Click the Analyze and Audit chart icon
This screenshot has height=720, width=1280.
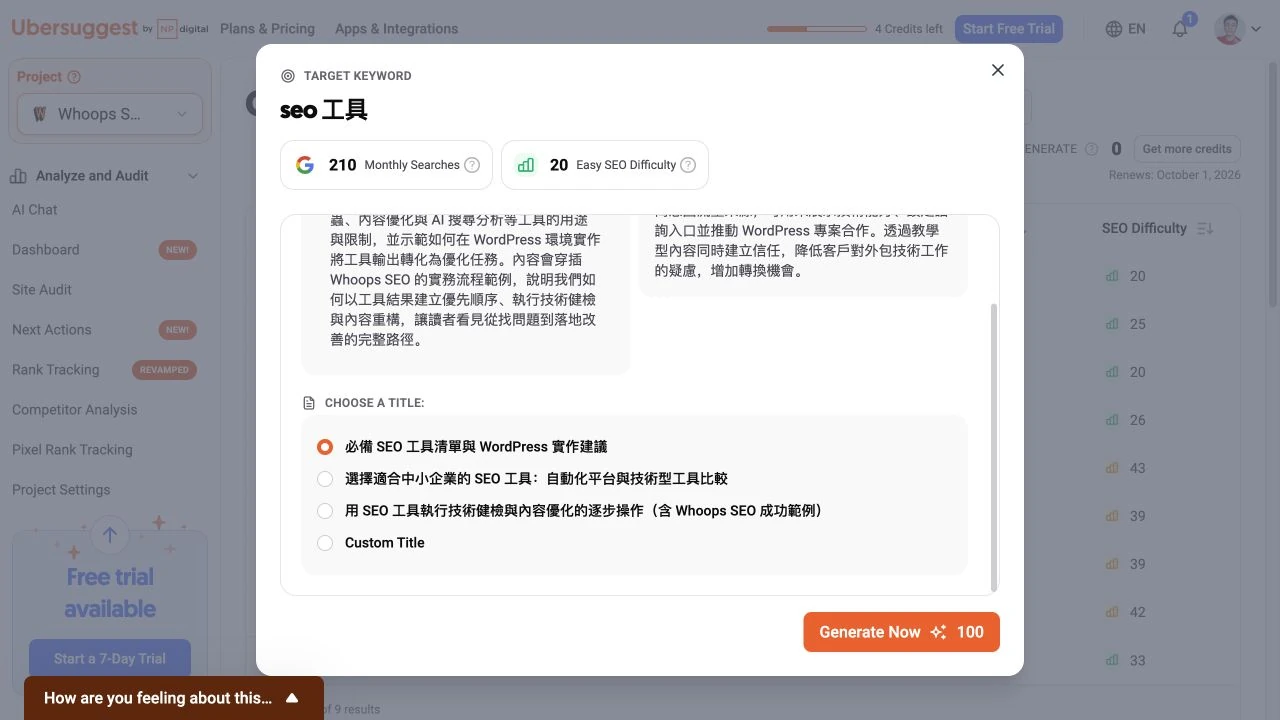tap(18, 176)
